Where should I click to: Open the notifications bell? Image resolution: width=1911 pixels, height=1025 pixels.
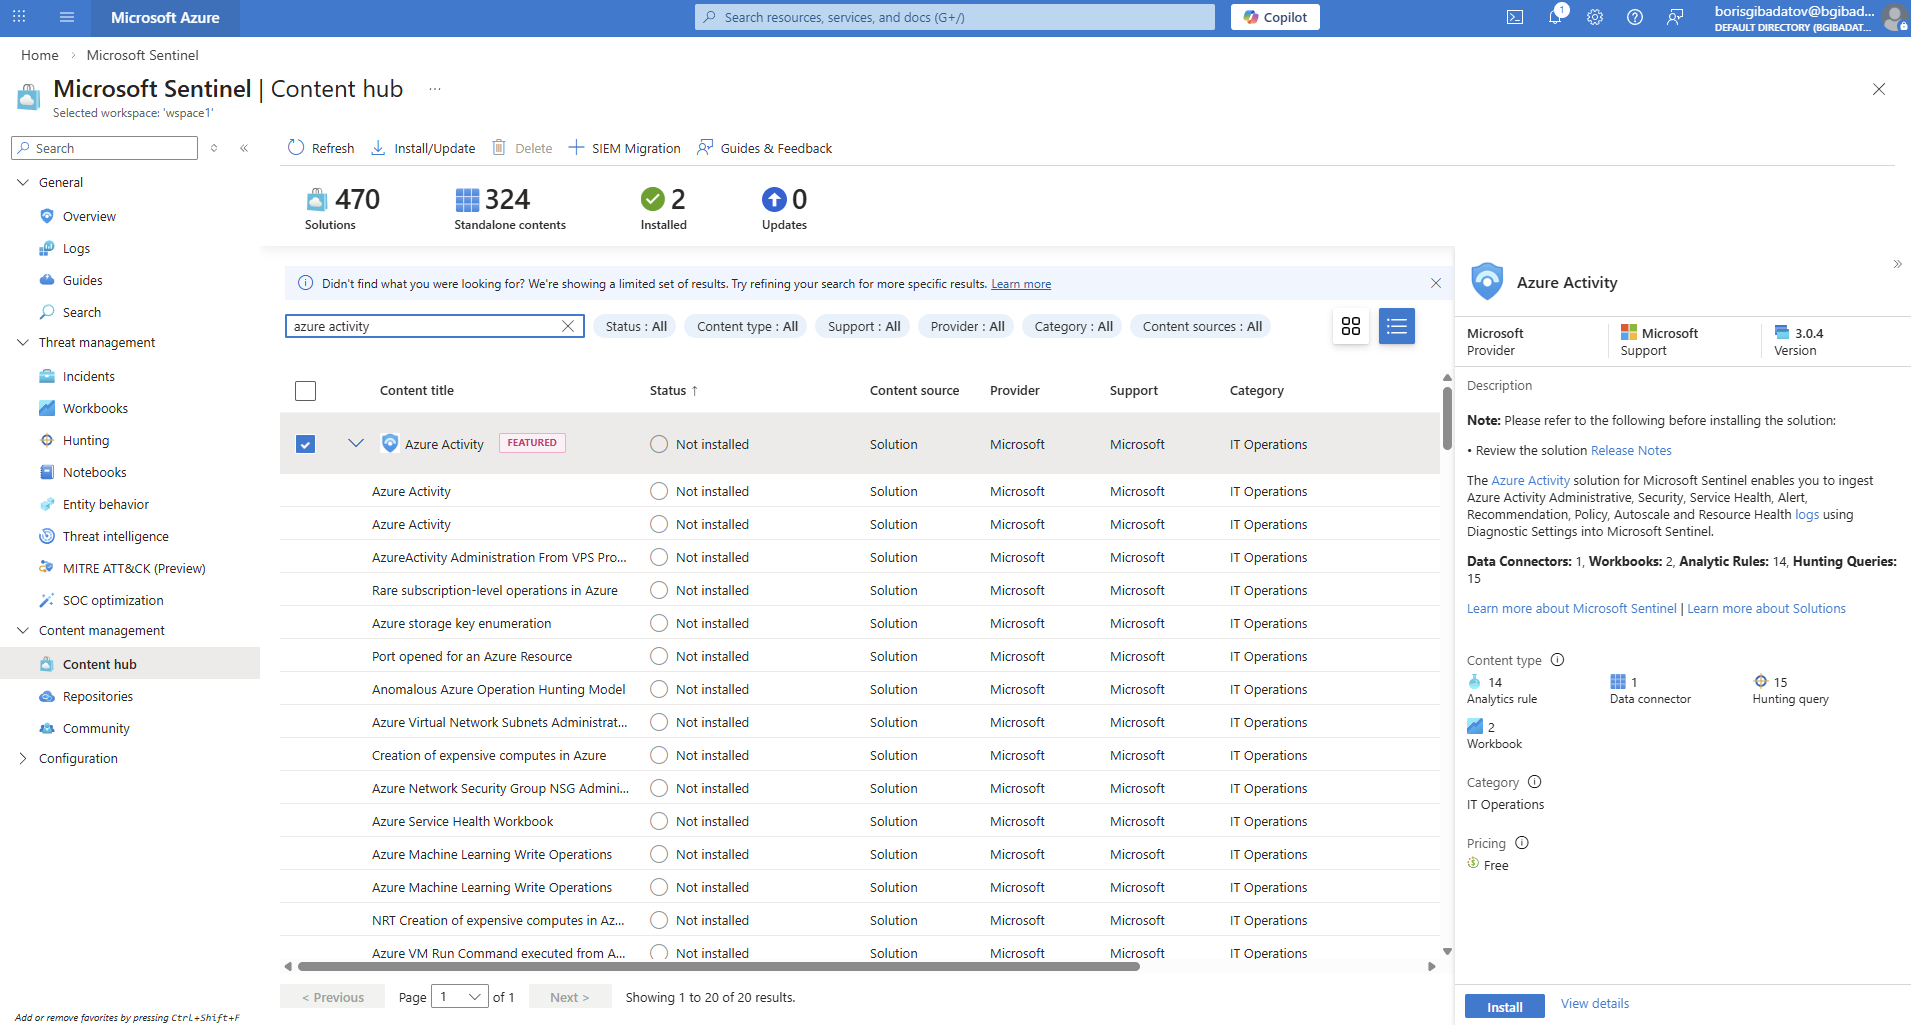tap(1555, 17)
